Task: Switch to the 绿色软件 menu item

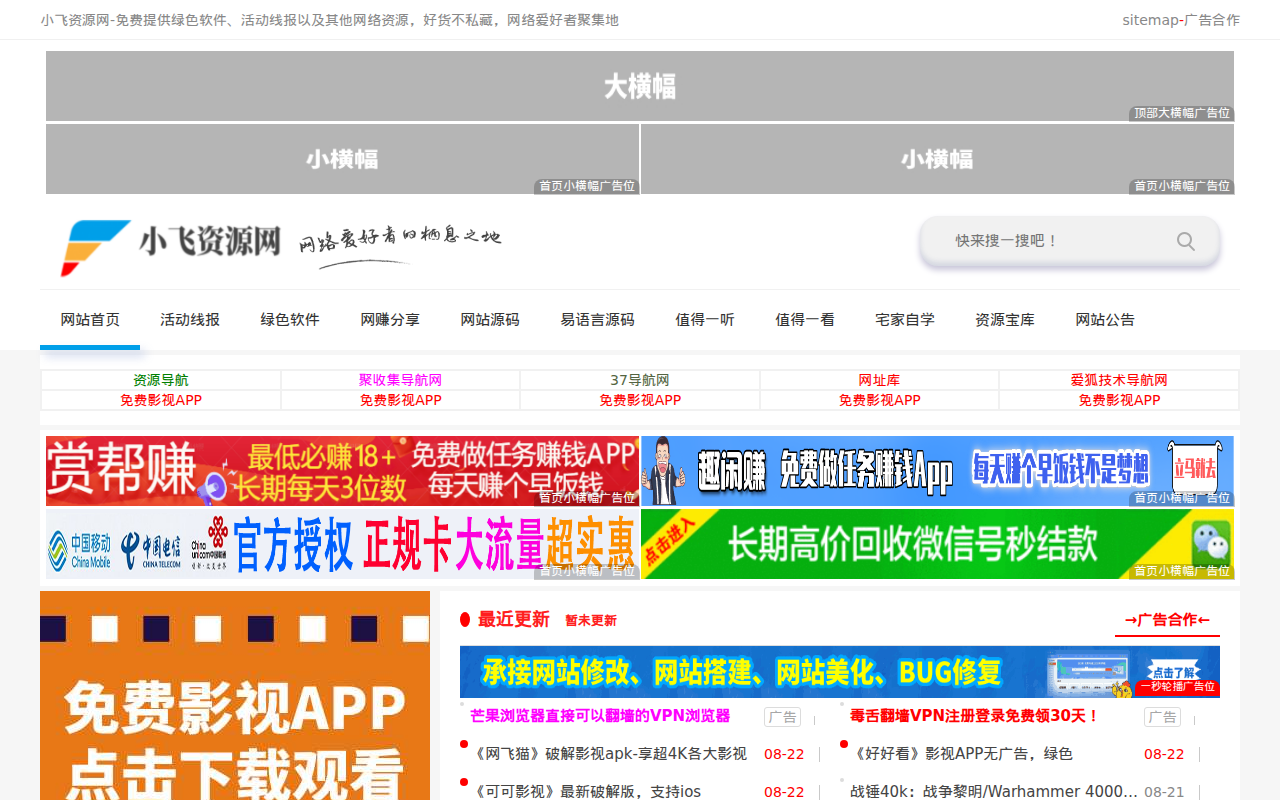Action: click(290, 320)
